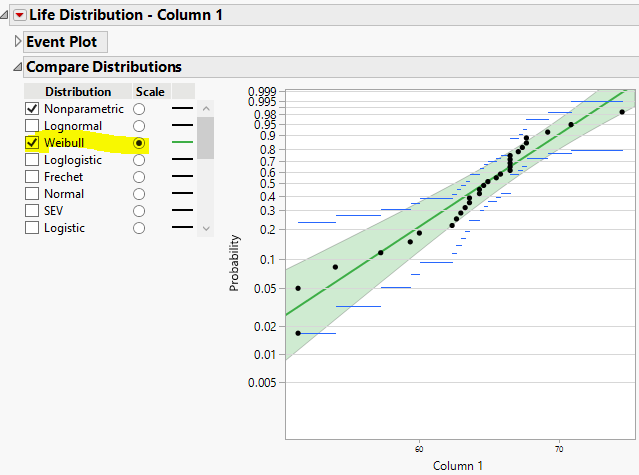Click the 70 tick label on x-axis
639x475 pixels.
click(x=559, y=449)
